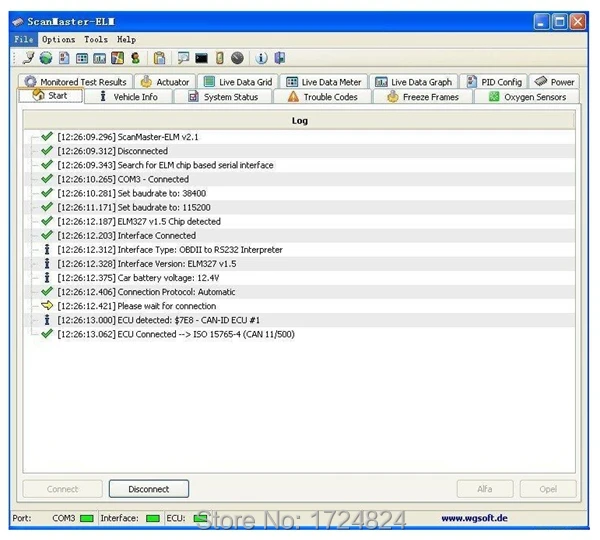Select log row 'ScanMaster-ELM v2.1'
The height and width of the screenshot is (540, 600).
click(299, 137)
